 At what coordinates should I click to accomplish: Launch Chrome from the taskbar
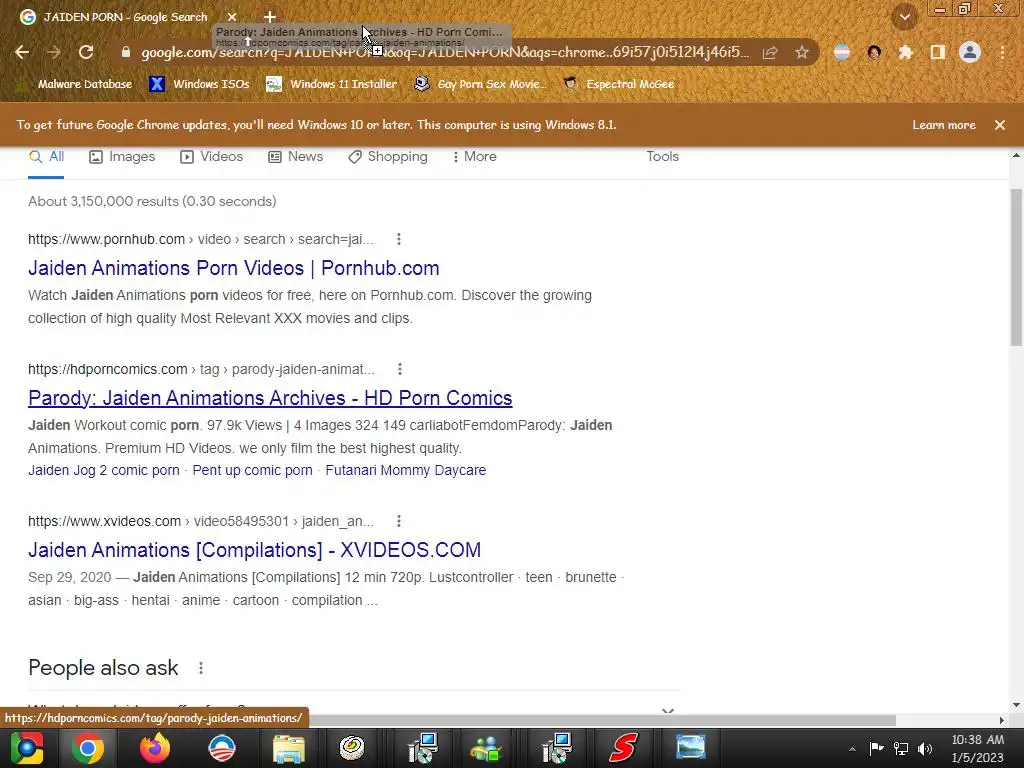[88, 748]
